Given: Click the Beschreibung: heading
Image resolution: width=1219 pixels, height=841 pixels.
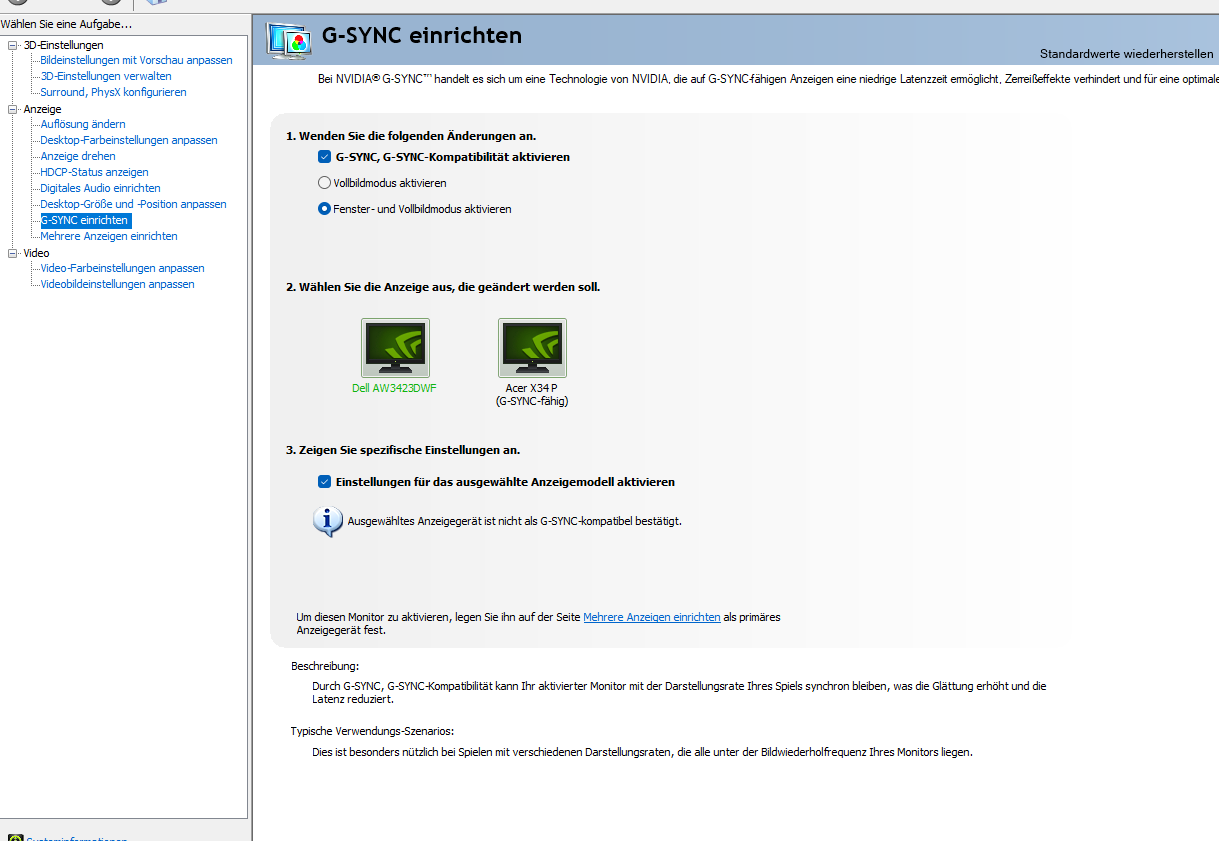Looking at the screenshot, I should coord(325,666).
